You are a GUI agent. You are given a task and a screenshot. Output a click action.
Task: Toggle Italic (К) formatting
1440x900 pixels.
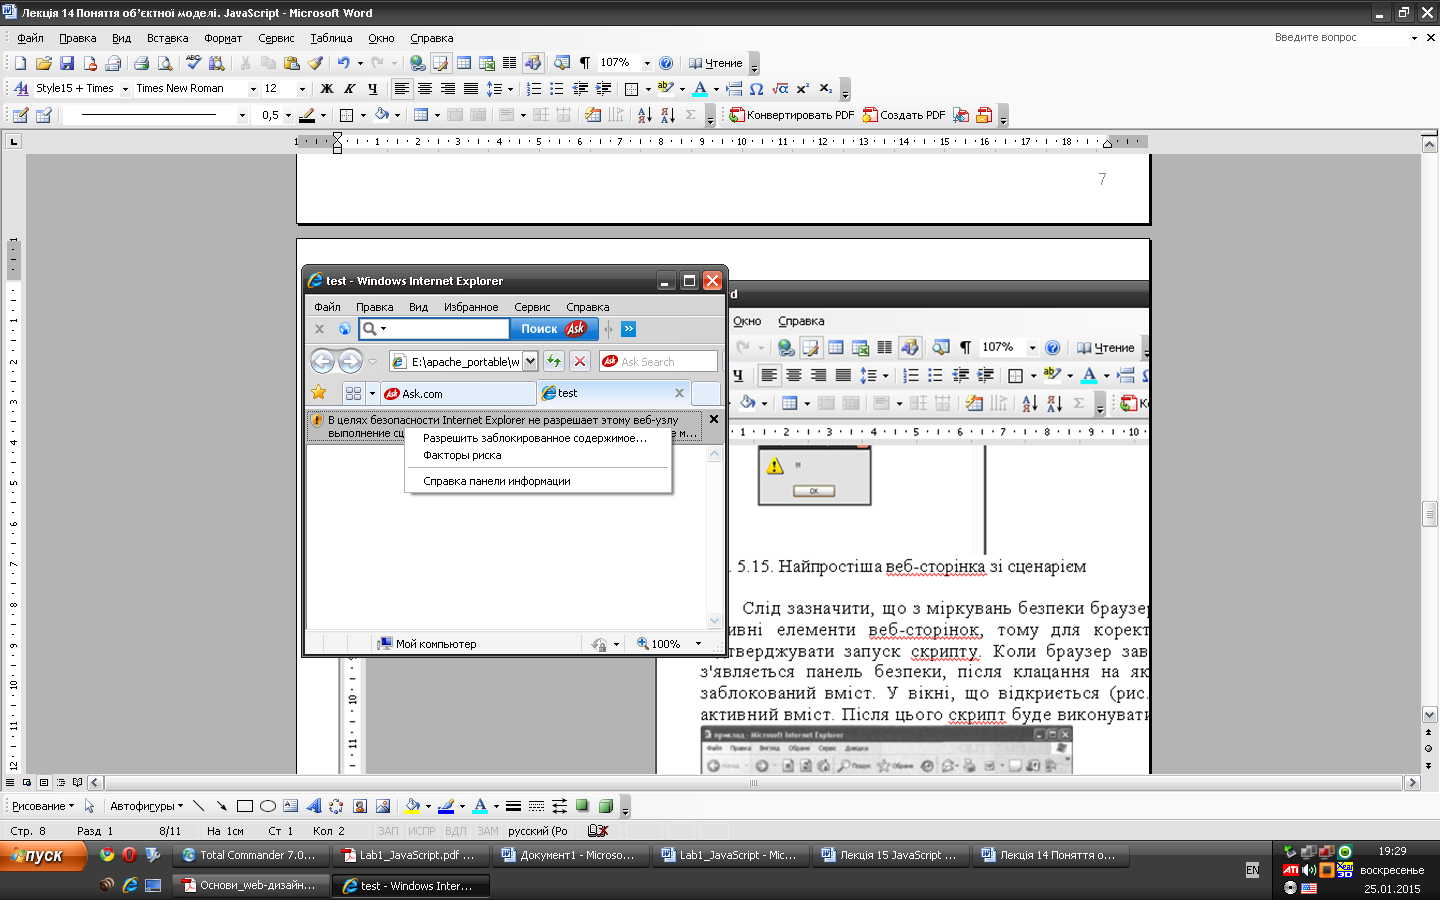click(349, 89)
